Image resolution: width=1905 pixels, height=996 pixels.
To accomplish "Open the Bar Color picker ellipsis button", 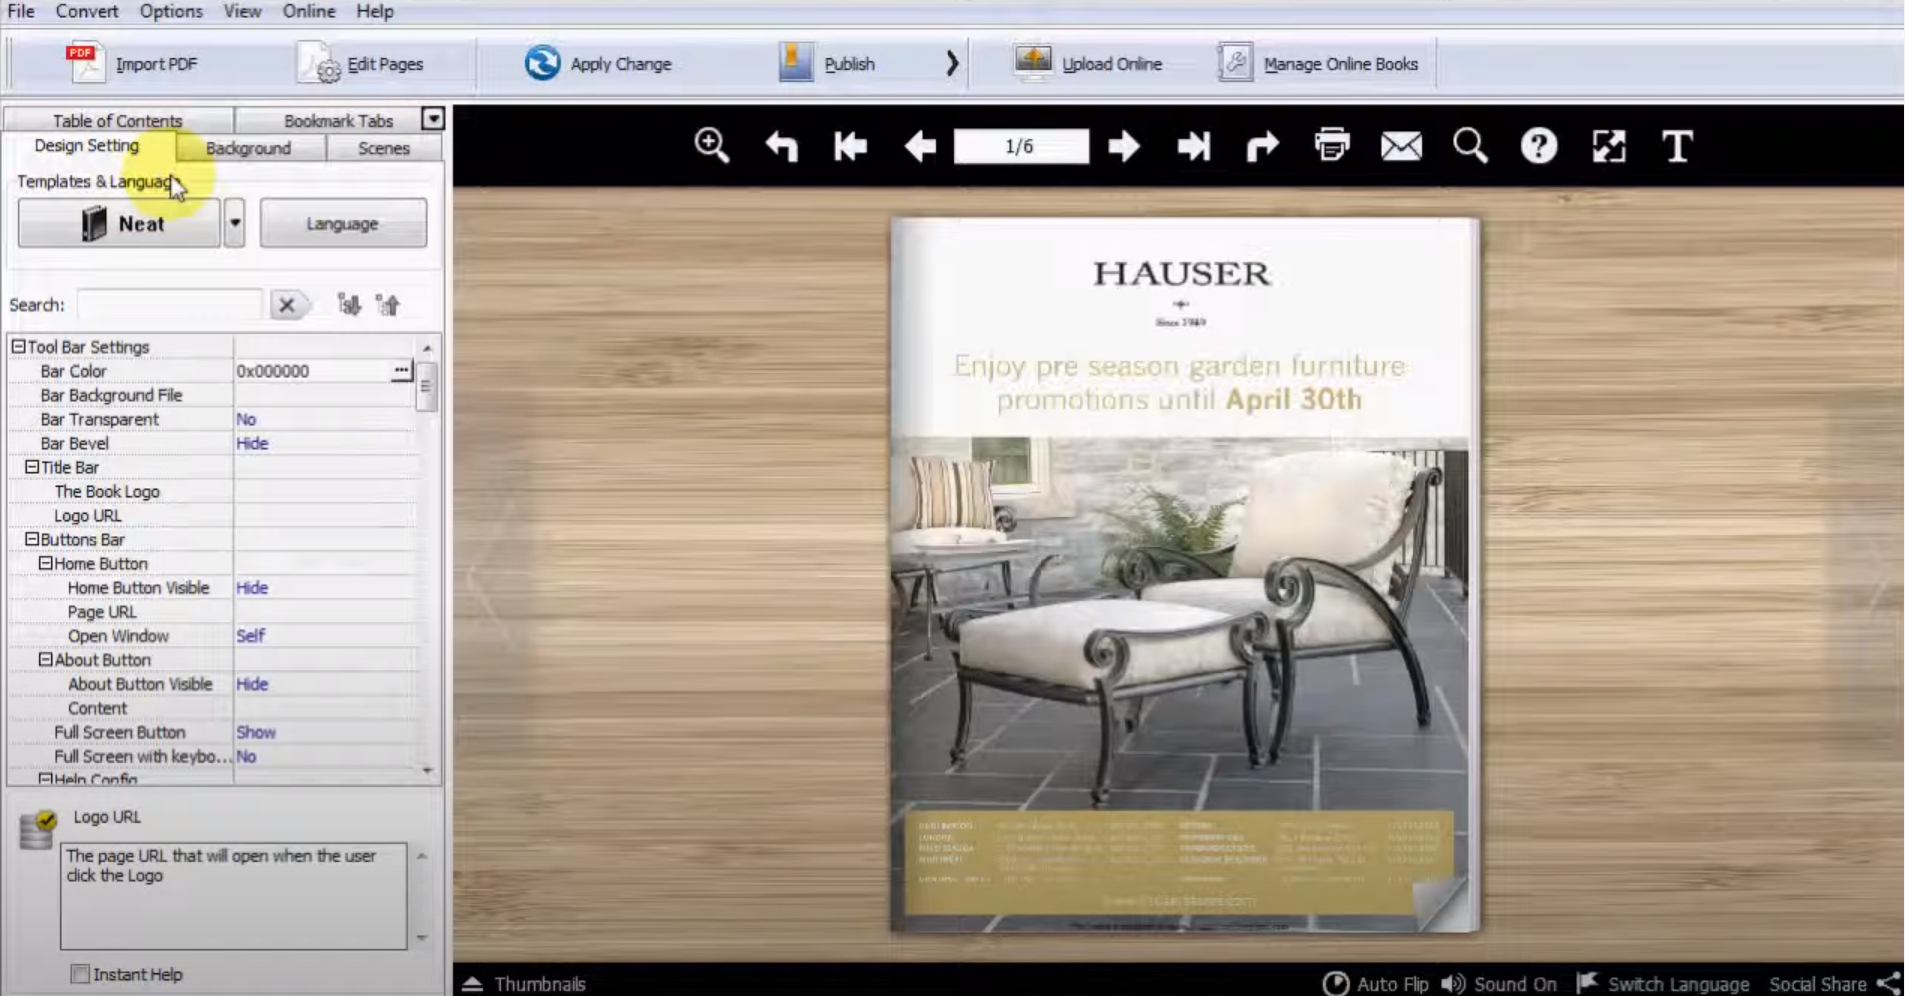I will click(x=401, y=371).
